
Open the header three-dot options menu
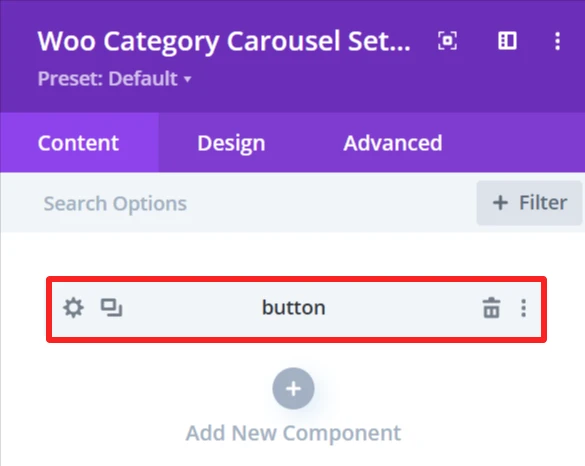[x=557, y=41]
